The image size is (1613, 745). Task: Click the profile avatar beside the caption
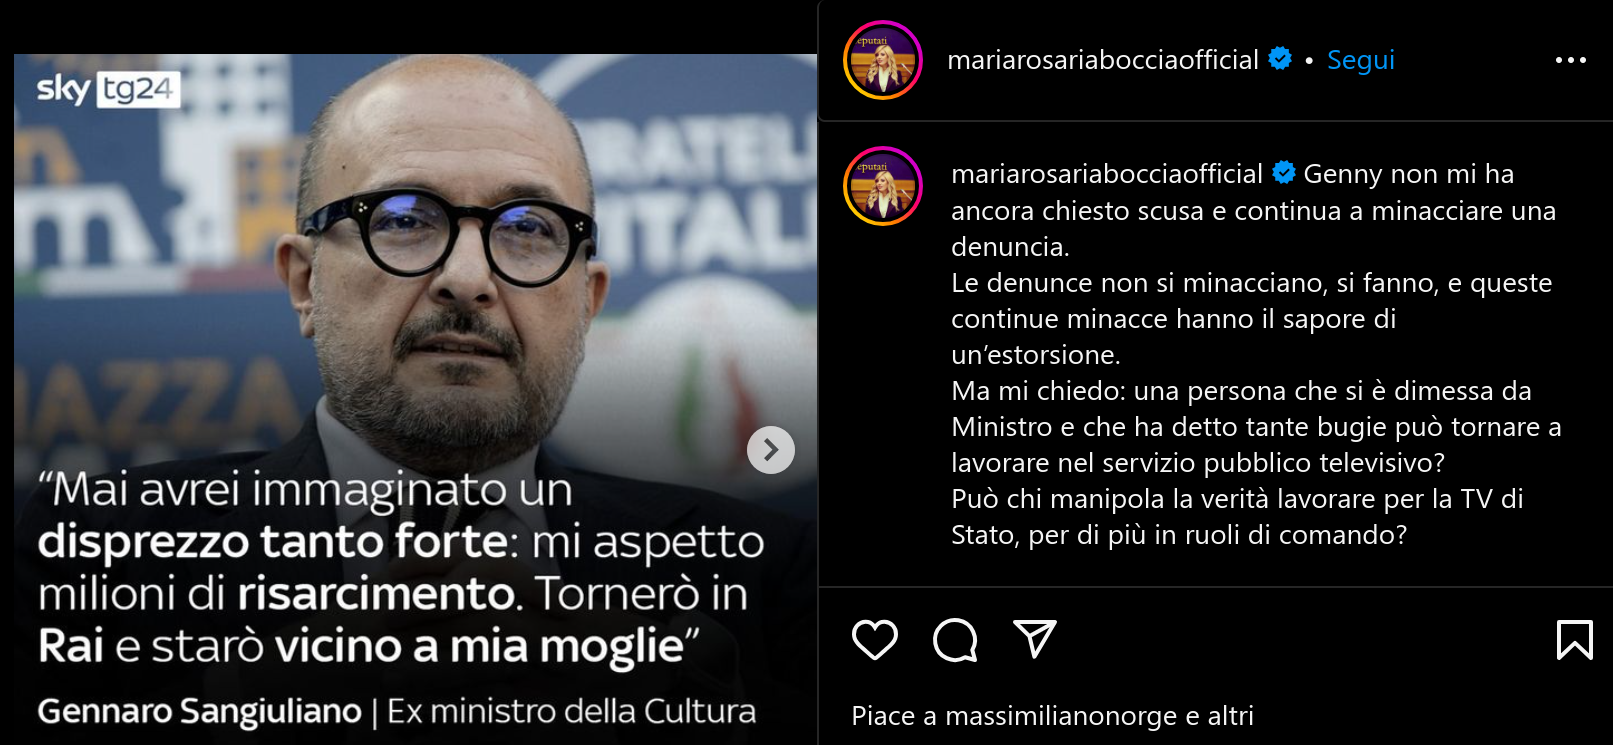point(883,186)
